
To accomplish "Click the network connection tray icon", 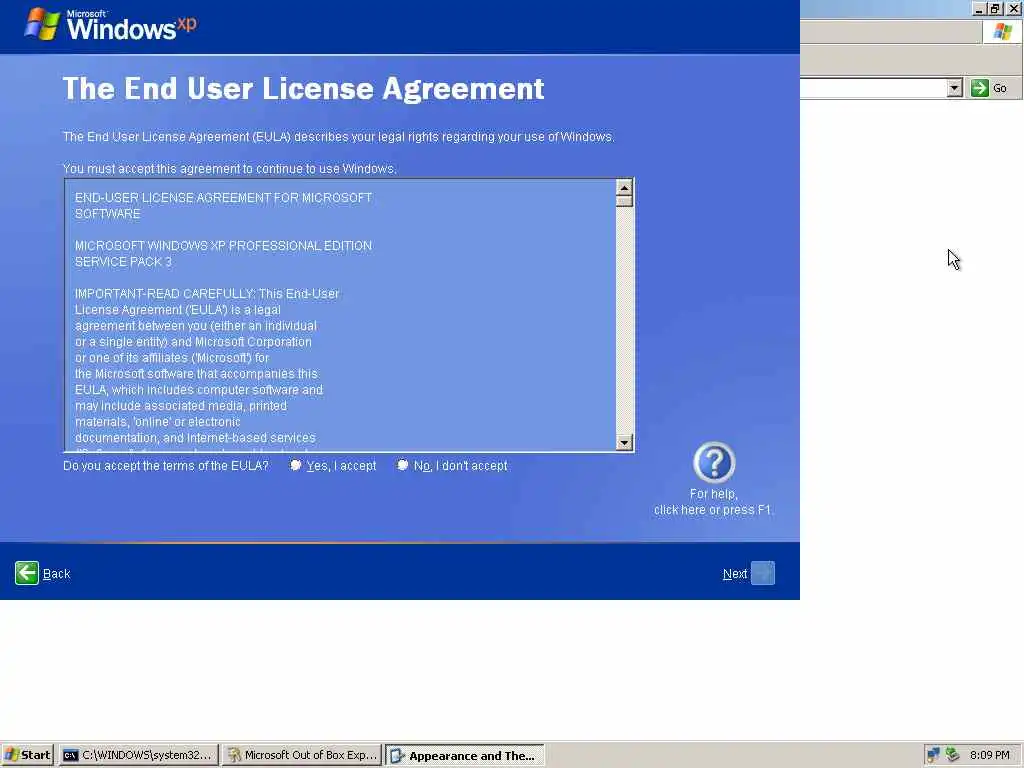I will [x=933, y=755].
